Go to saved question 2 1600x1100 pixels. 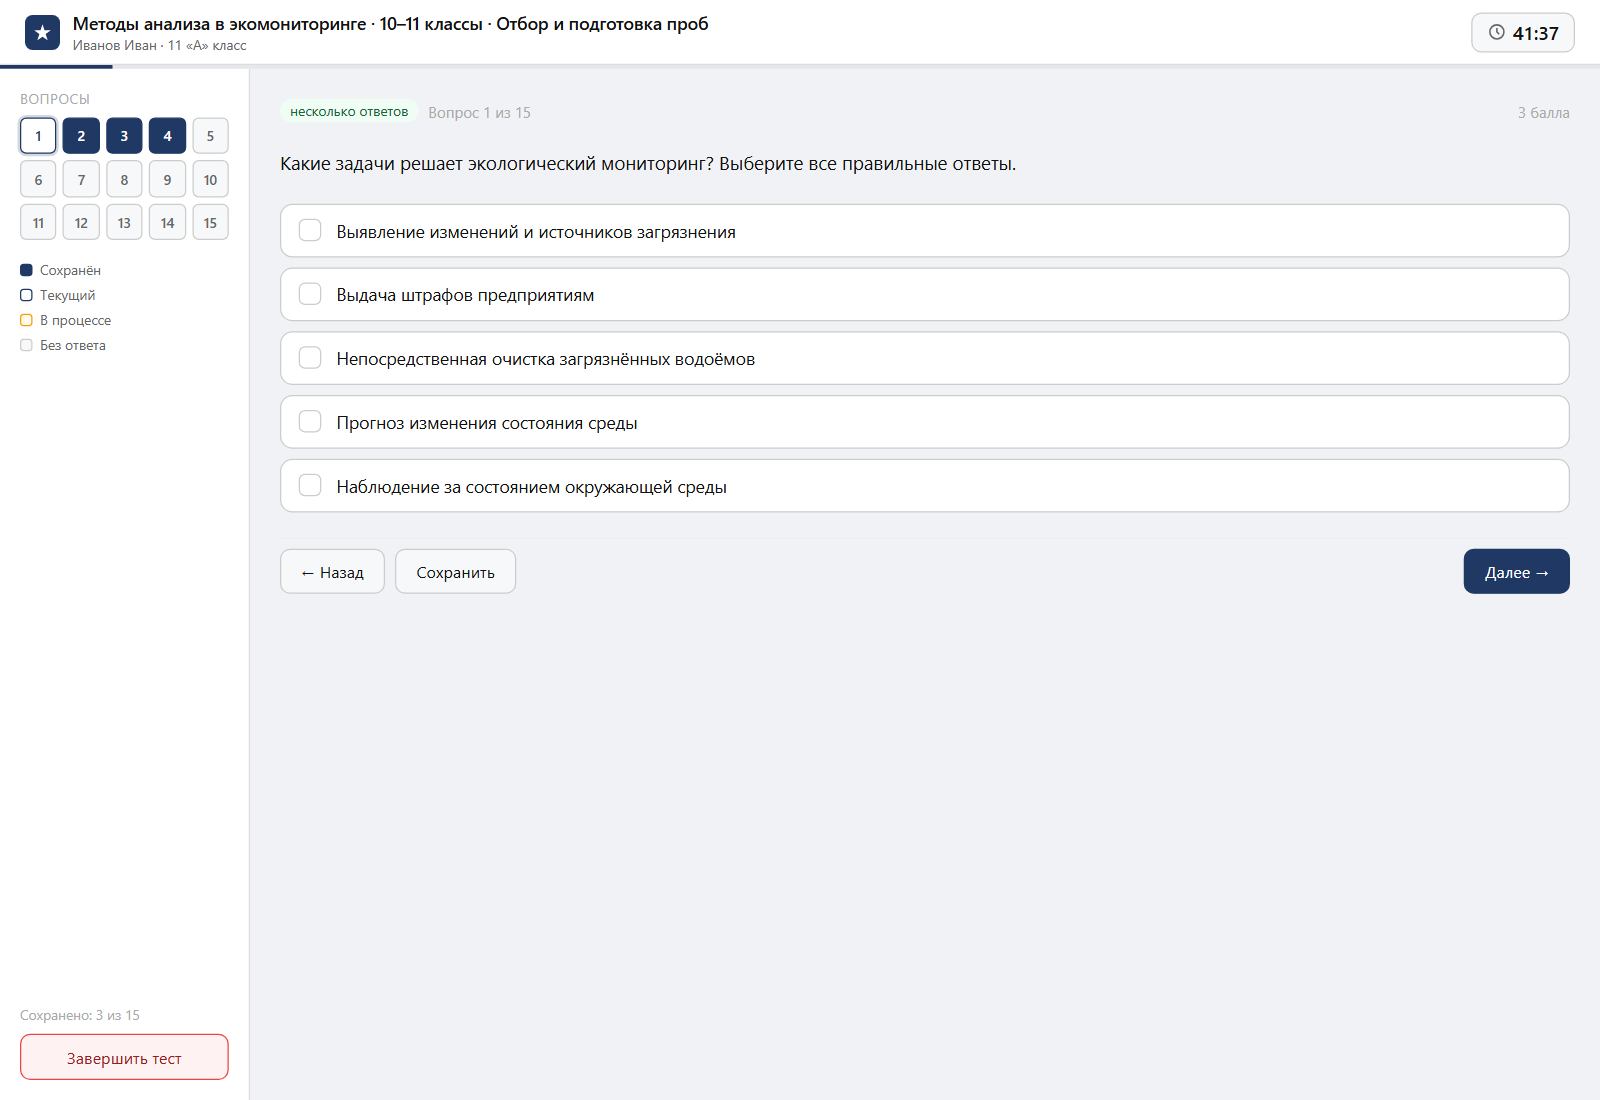[81, 136]
